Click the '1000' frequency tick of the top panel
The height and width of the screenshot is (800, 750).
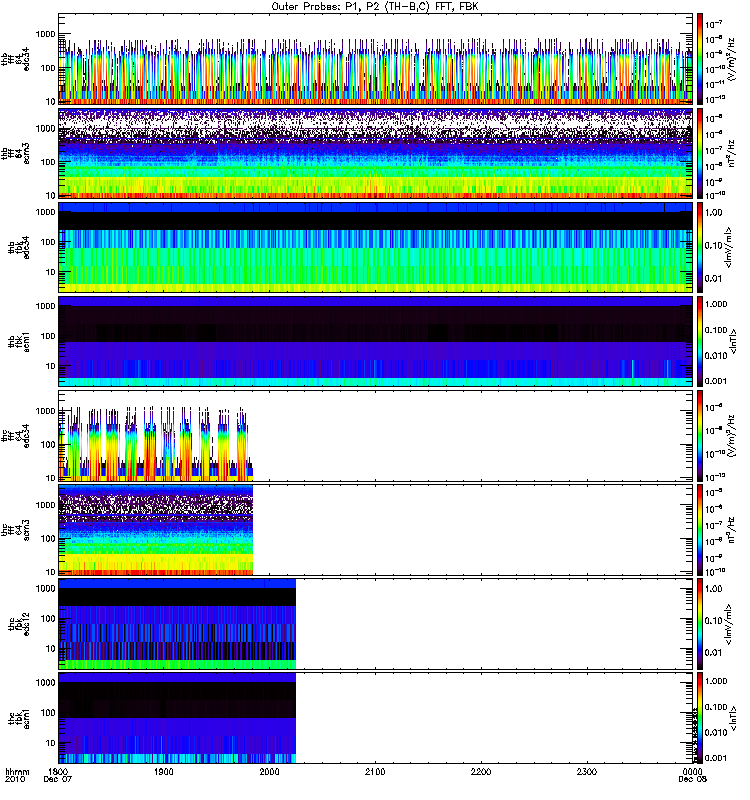45,34
